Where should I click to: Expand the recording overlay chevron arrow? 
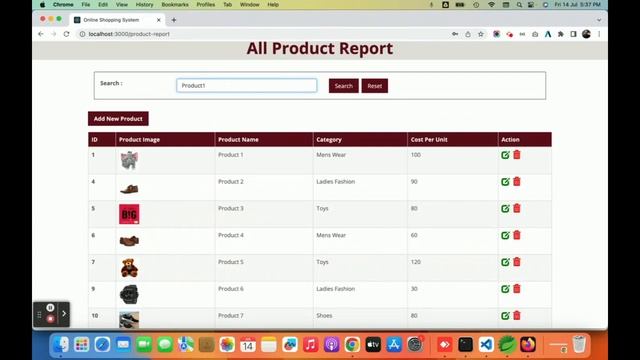tap(64, 313)
